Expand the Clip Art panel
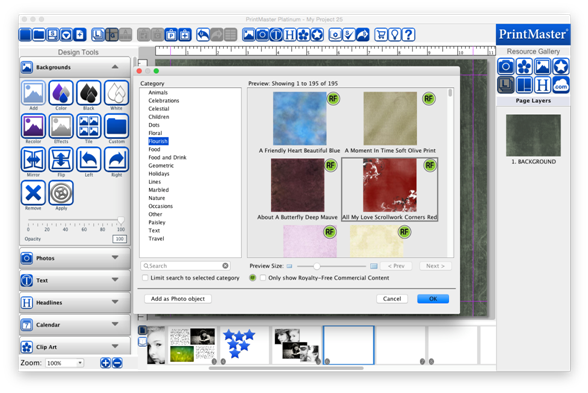 (x=115, y=346)
